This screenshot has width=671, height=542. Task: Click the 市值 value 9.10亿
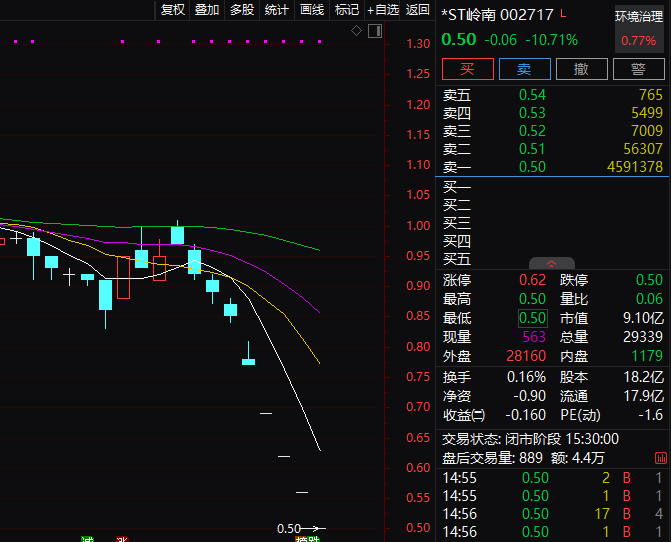point(643,318)
